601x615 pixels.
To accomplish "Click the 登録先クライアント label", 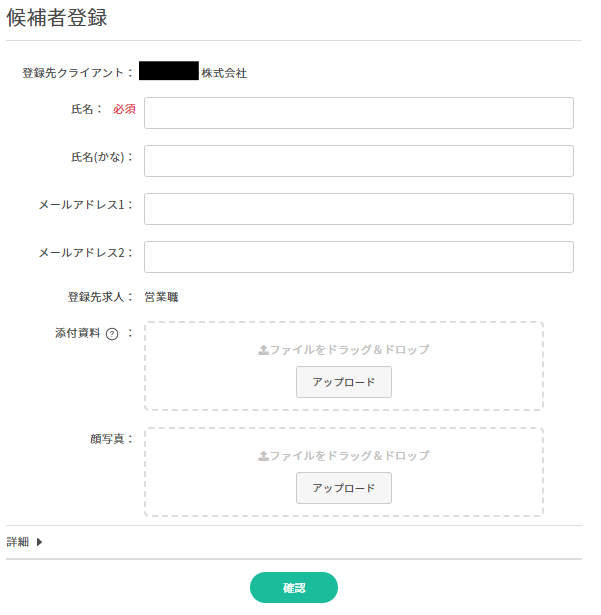I will click(76, 73).
